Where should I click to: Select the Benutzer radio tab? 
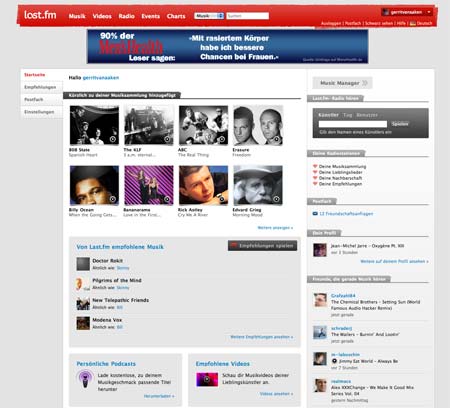point(367,115)
